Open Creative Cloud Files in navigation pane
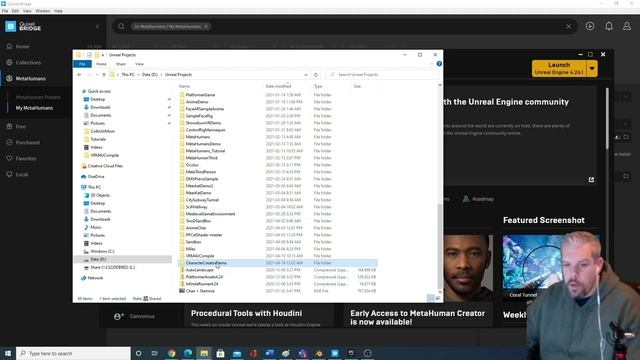The height and width of the screenshot is (360, 640). (x=105, y=166)
